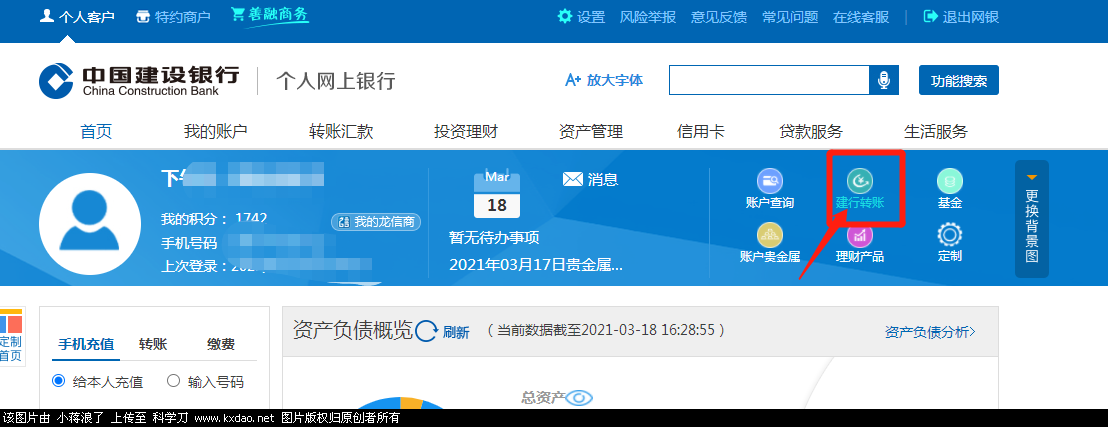Image resolution: width=1108 pixels, height=427 pixels.
Task: Toggle 总资产 eye visibility icon
Action: [x=580, y=398]
